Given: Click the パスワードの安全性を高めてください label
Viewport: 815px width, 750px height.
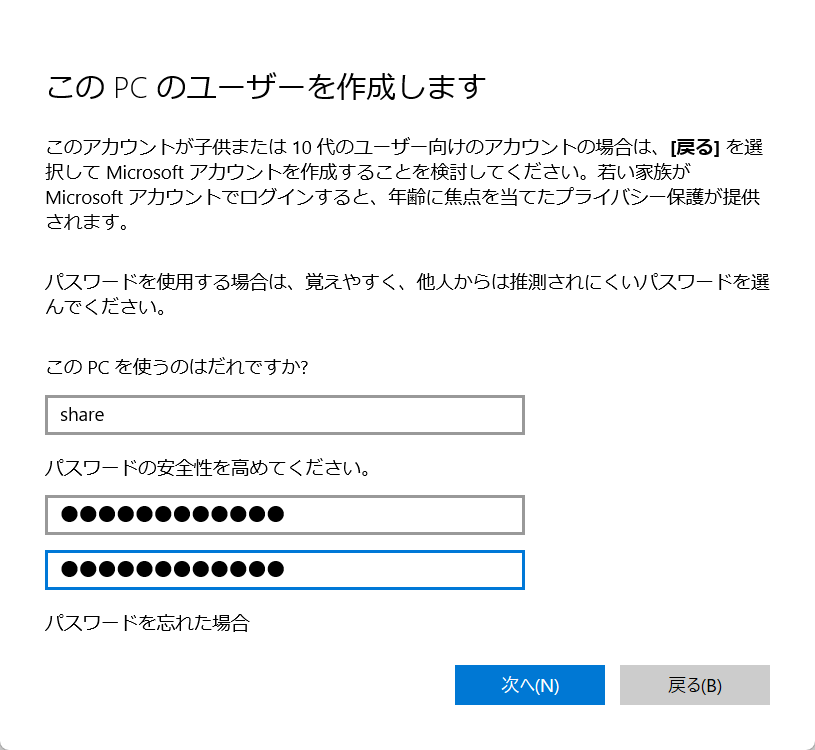Looking at the screenshot, I should coord(208,468).
